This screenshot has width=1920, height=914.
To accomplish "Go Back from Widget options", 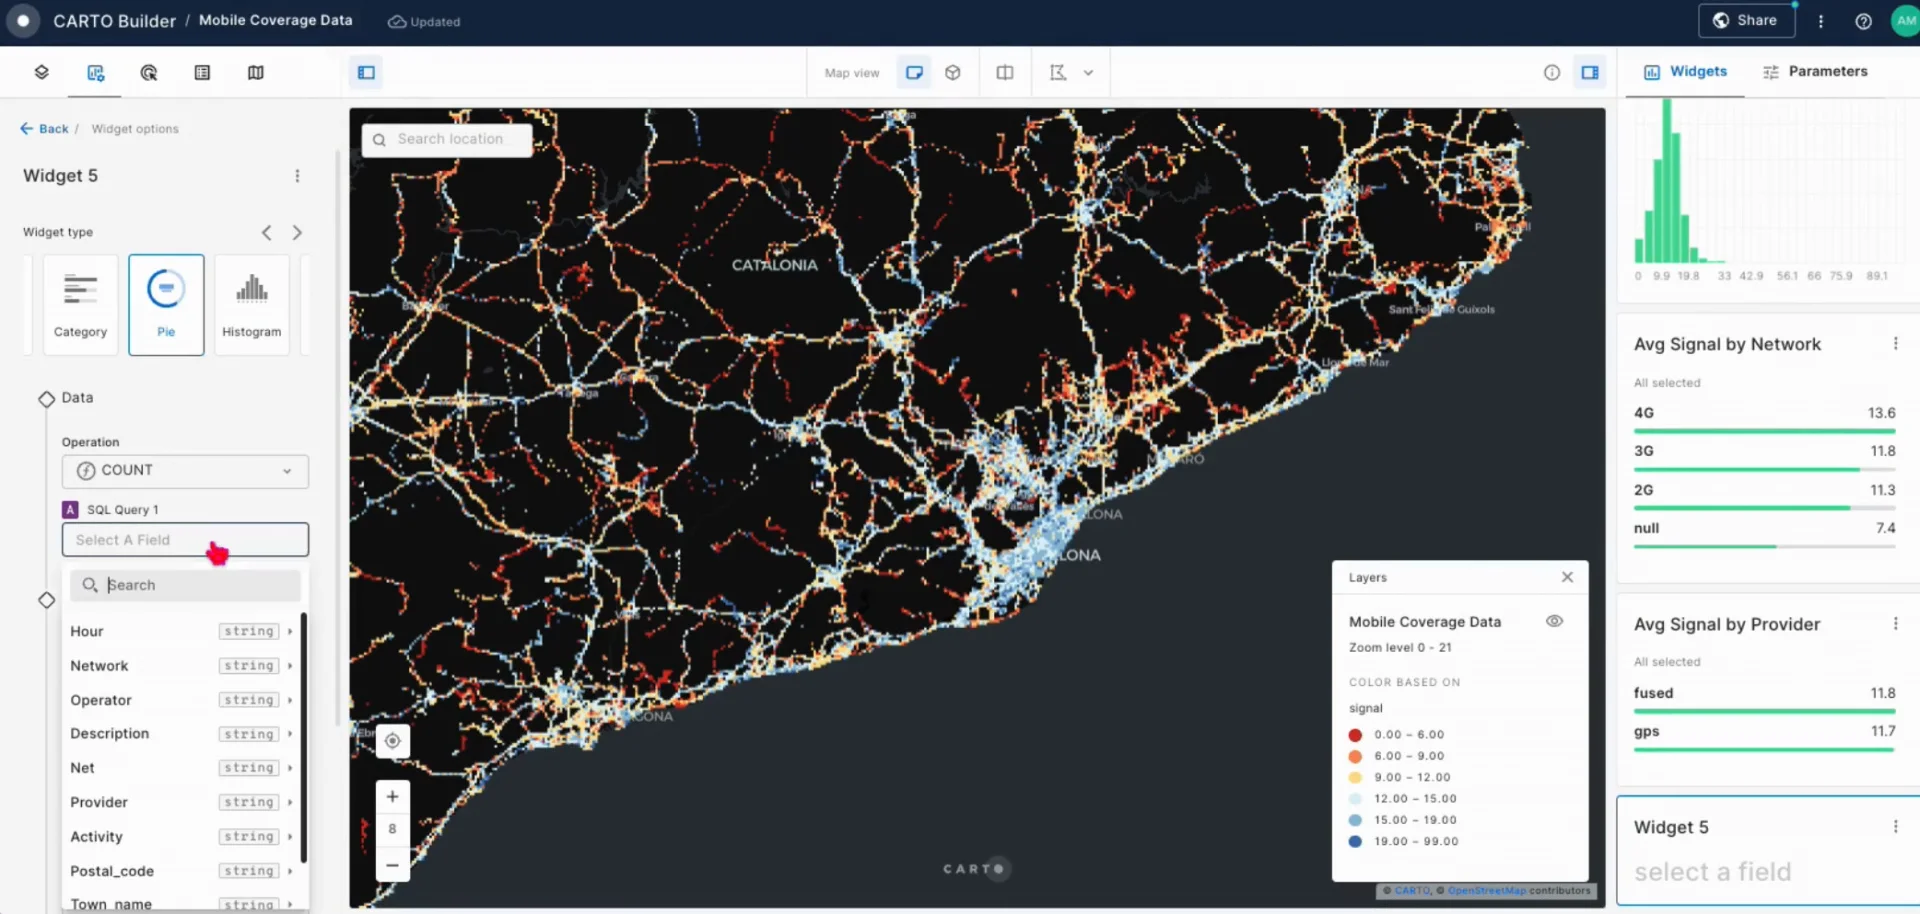I will [45, 128].
